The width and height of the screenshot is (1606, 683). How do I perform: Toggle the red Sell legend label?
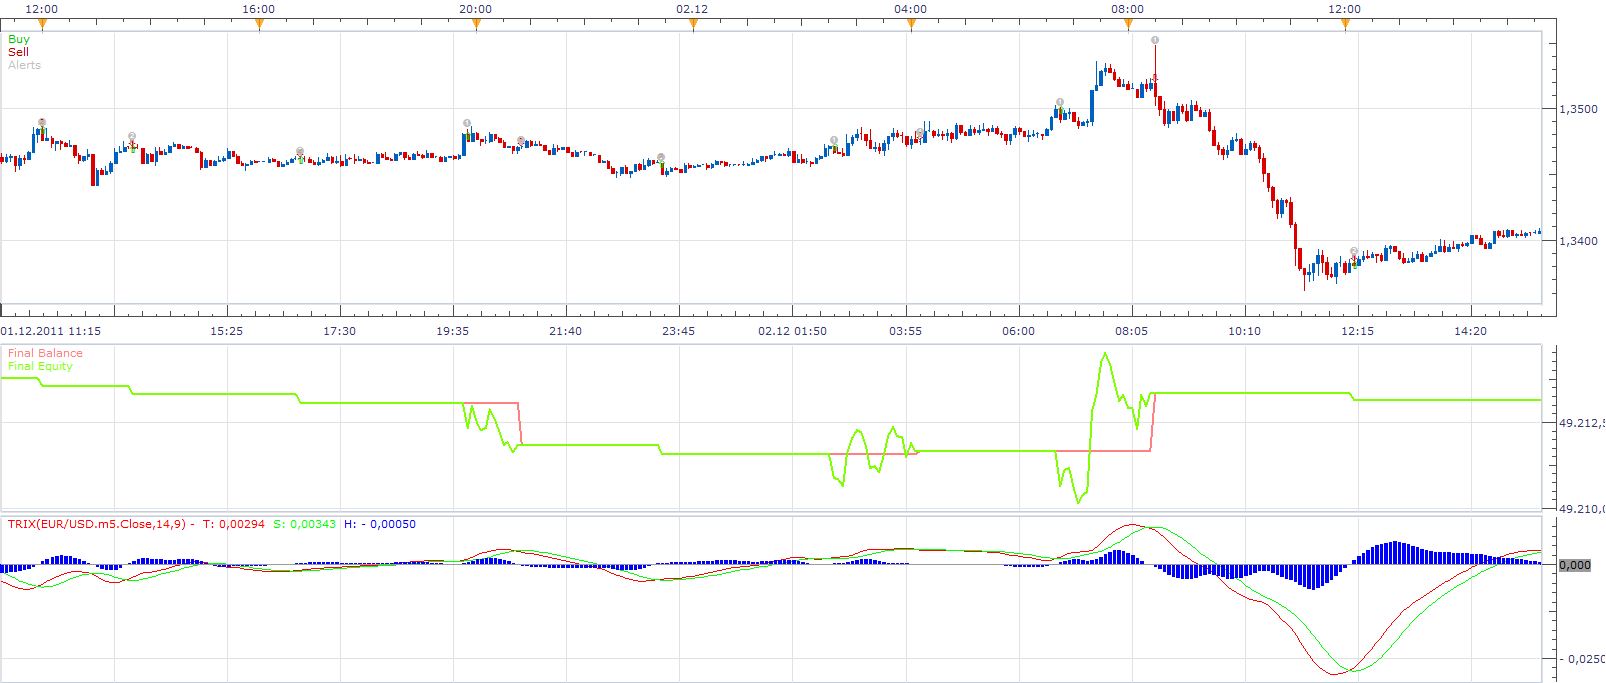(18, 52)
